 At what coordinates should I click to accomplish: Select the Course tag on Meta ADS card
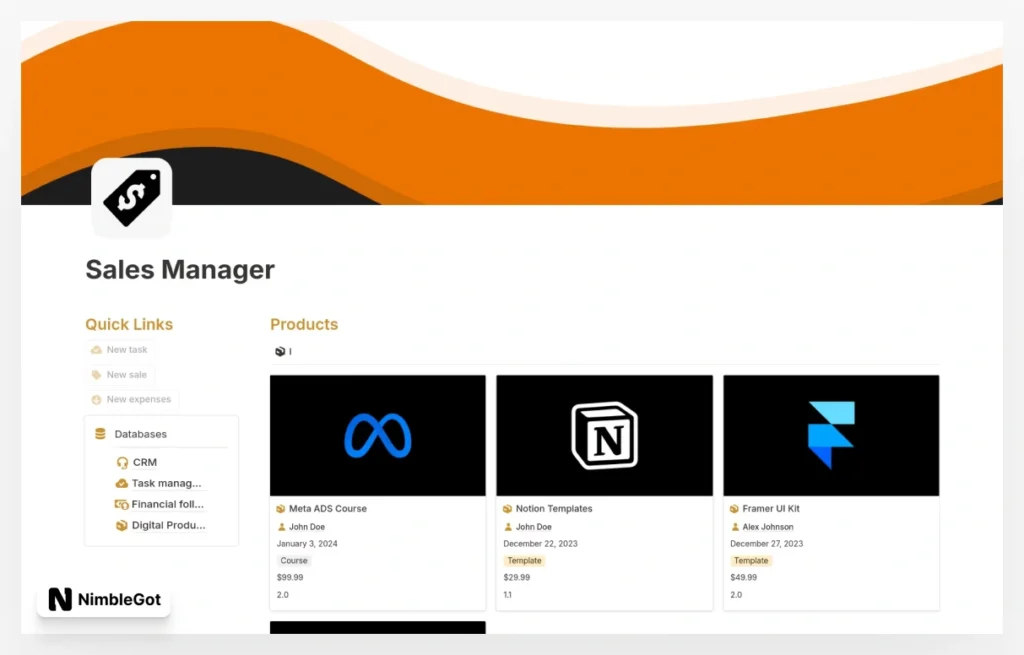[294, 561]
